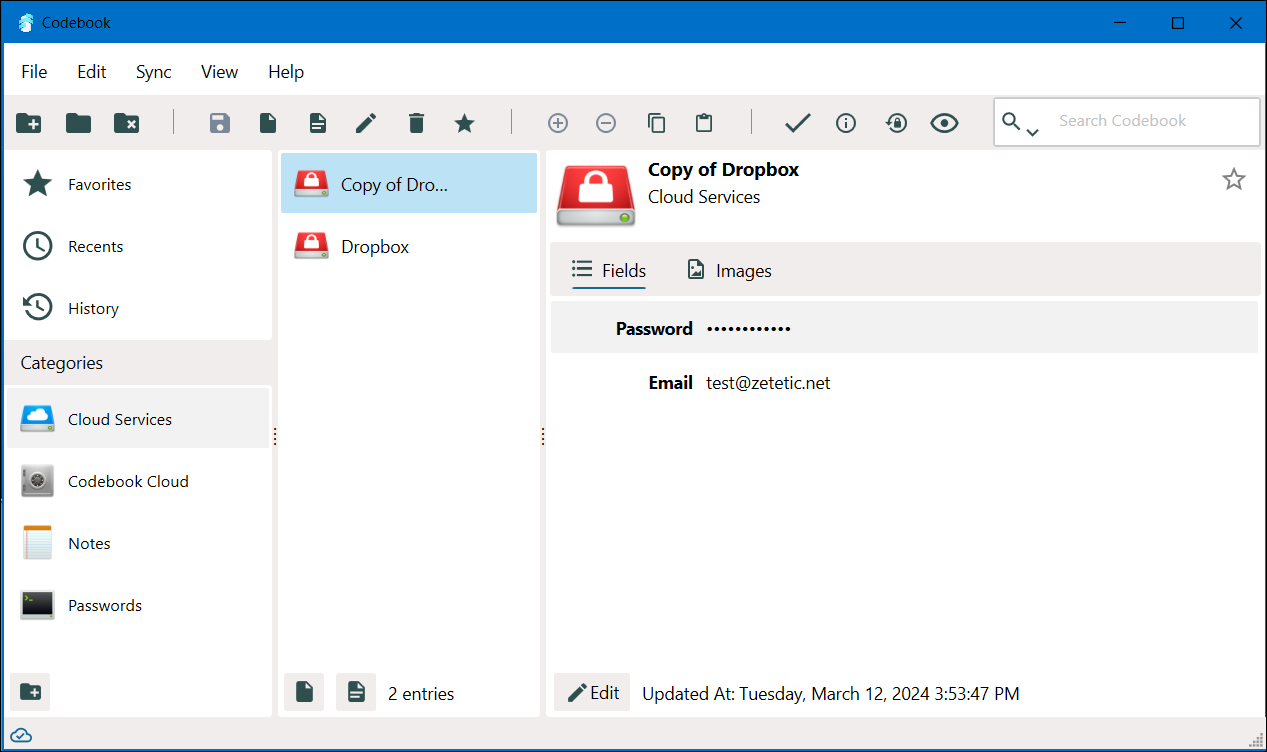Click the edit pencil toolbar icon
Image resolution: width=1267 pixels, height=752 pixels.
366,123
